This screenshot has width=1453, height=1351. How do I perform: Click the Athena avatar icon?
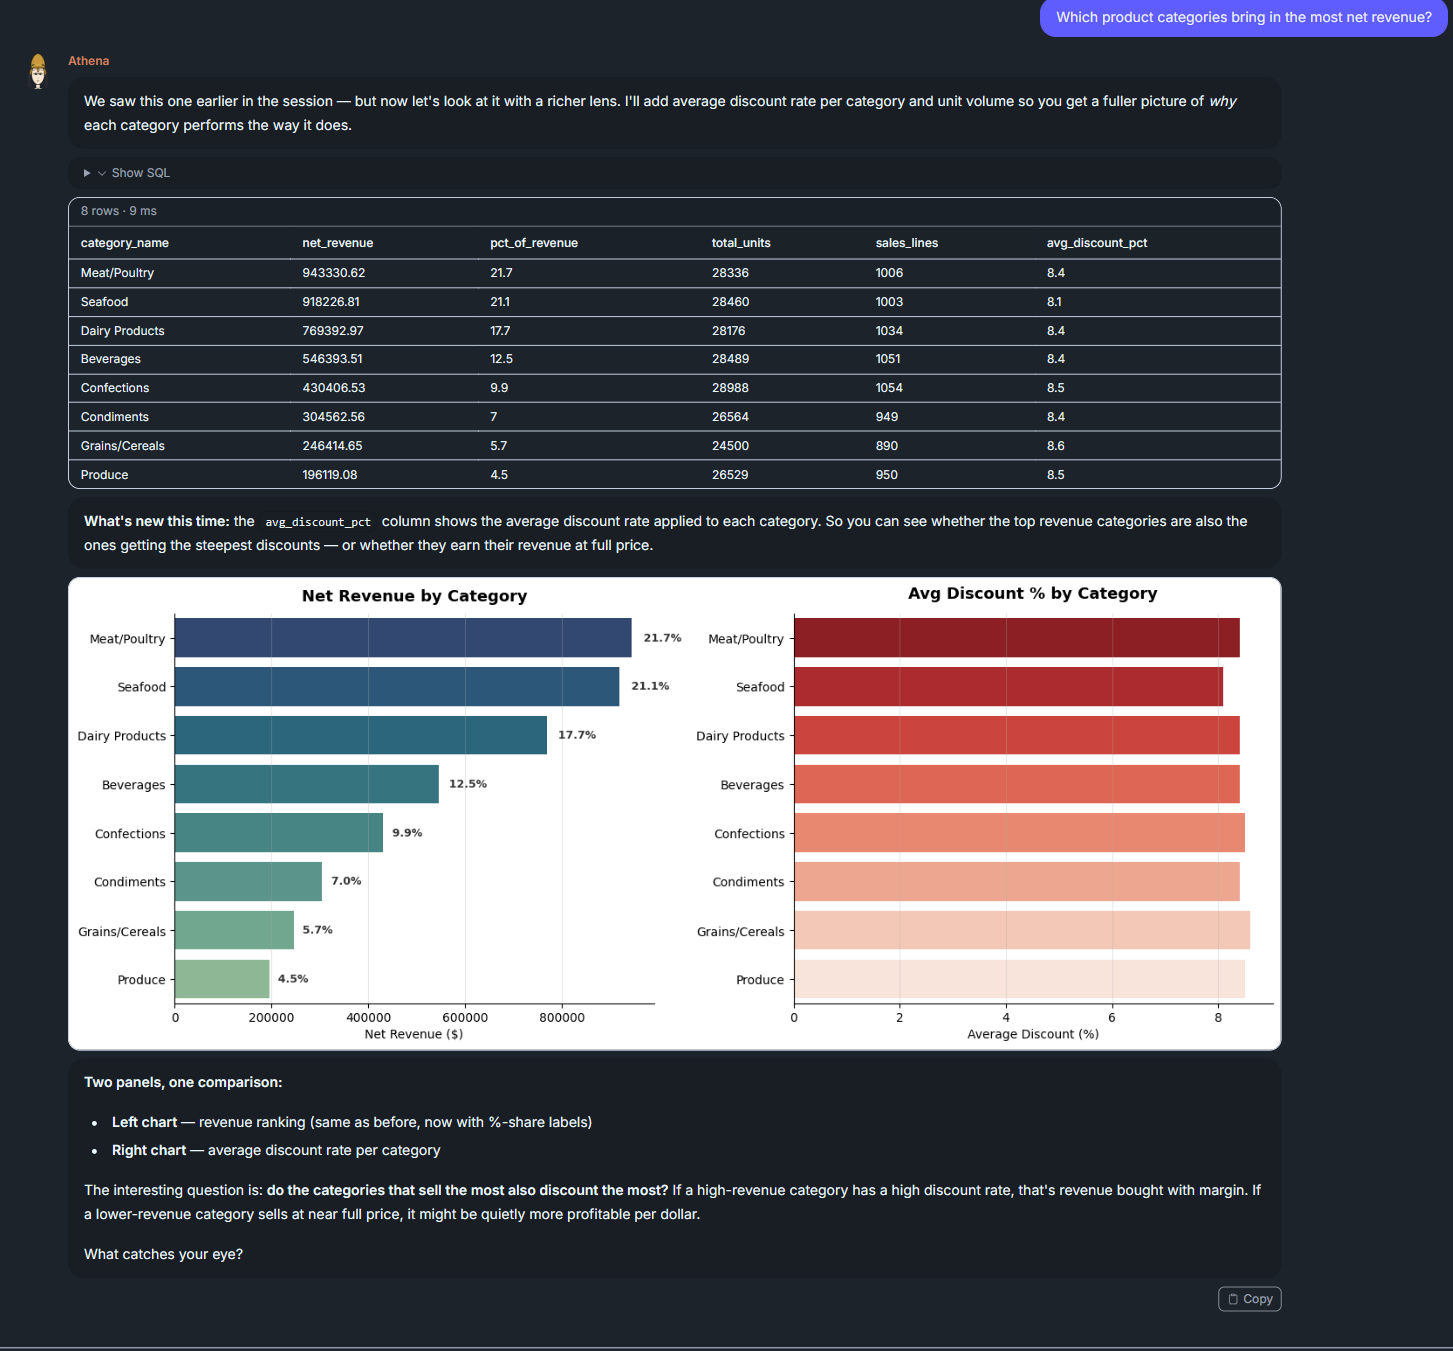tap(38, 71)
